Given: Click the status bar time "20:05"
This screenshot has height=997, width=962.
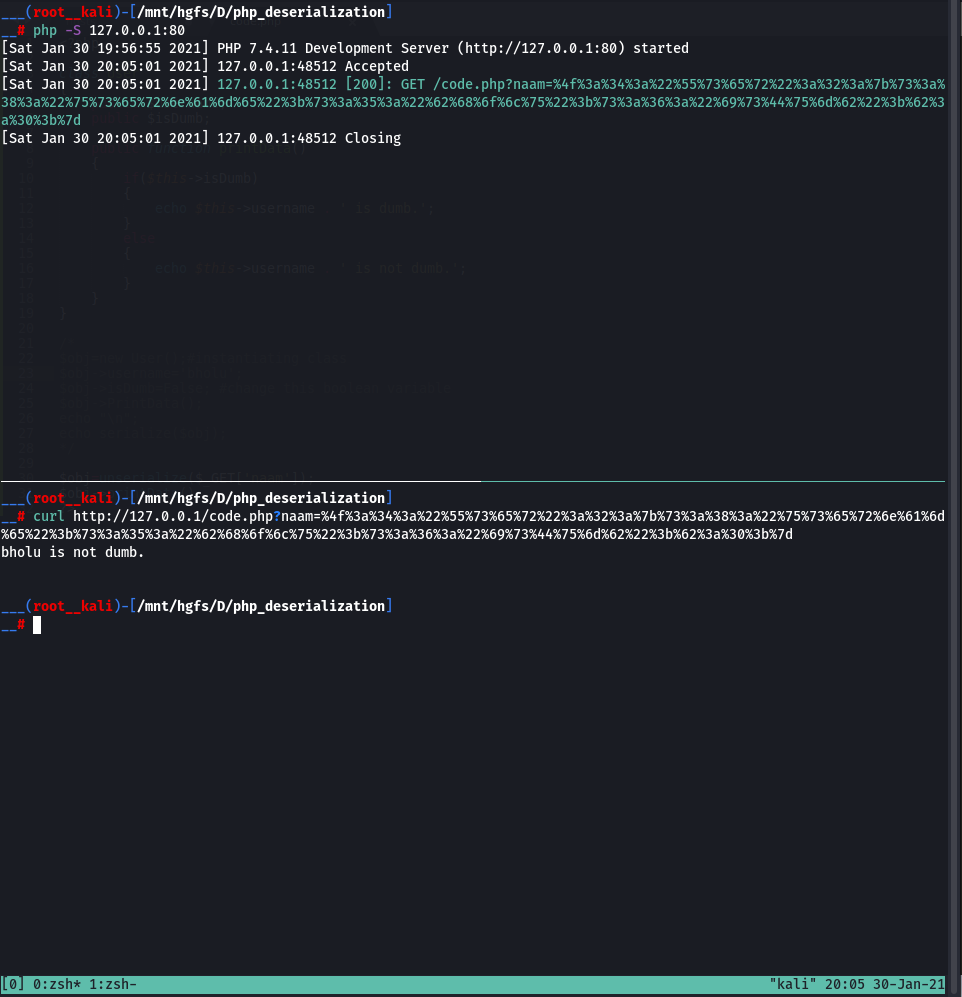Looking at the screenshot, I should [x=845, y=984].
